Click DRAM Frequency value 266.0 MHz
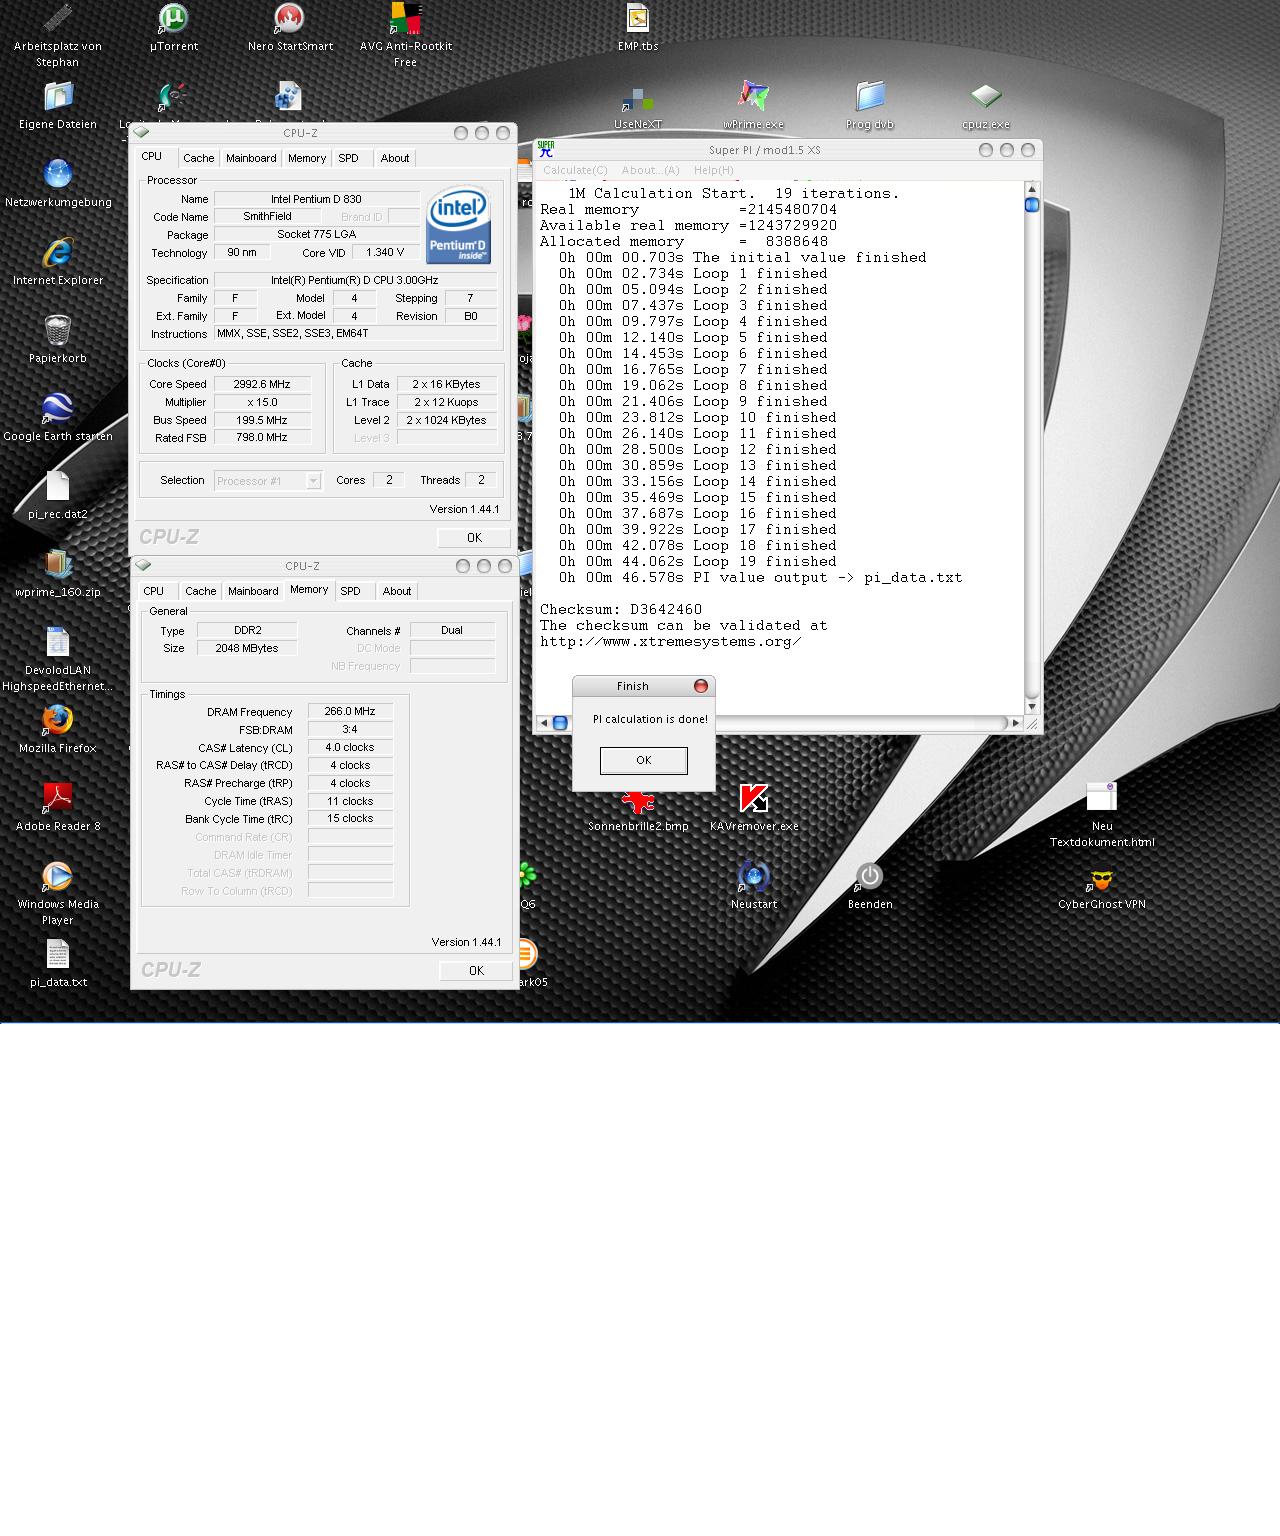This screenshot has height=1536, width=1280. (350, 711)
